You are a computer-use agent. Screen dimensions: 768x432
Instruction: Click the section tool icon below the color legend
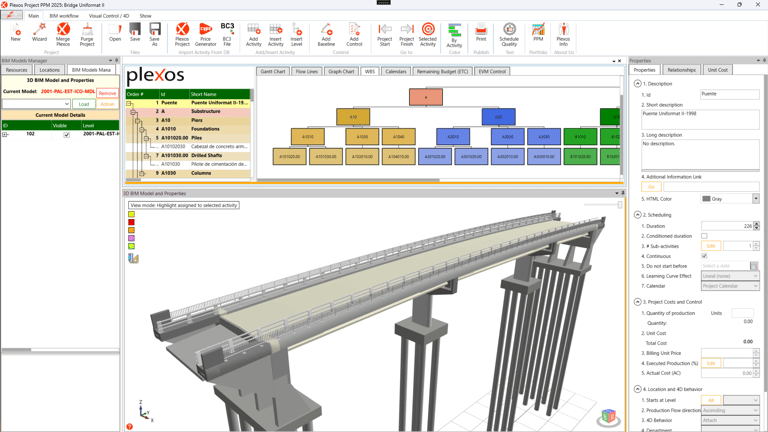coord(133,258)
